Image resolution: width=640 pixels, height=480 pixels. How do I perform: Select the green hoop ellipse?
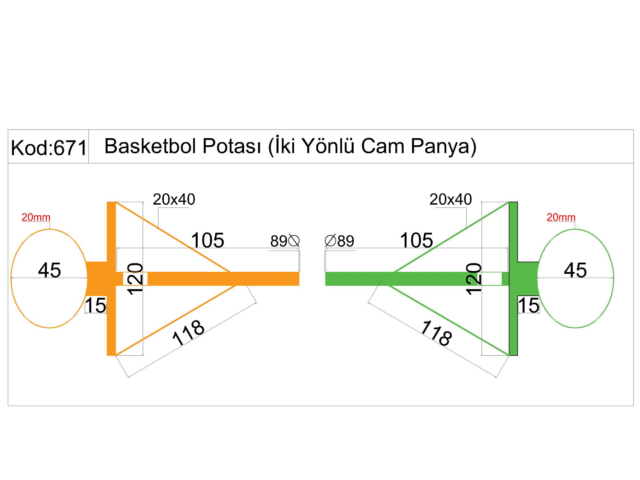(x=576, y=278)
